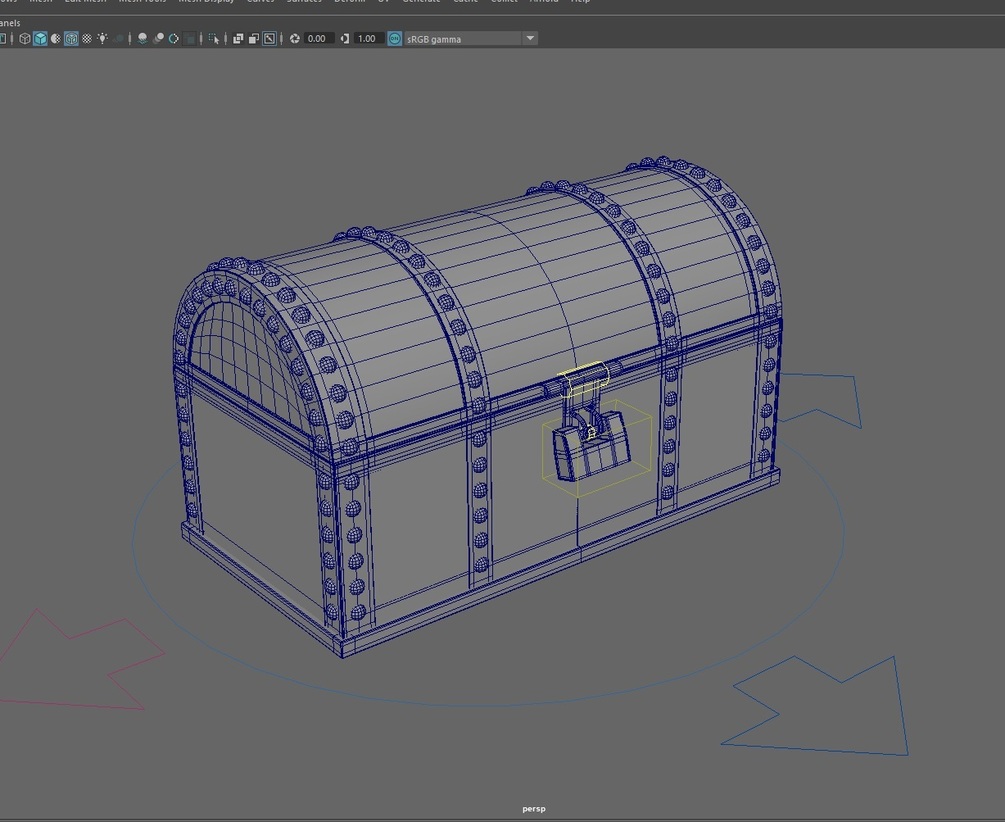Toggle the view transform ON button

tap(395, 38)
